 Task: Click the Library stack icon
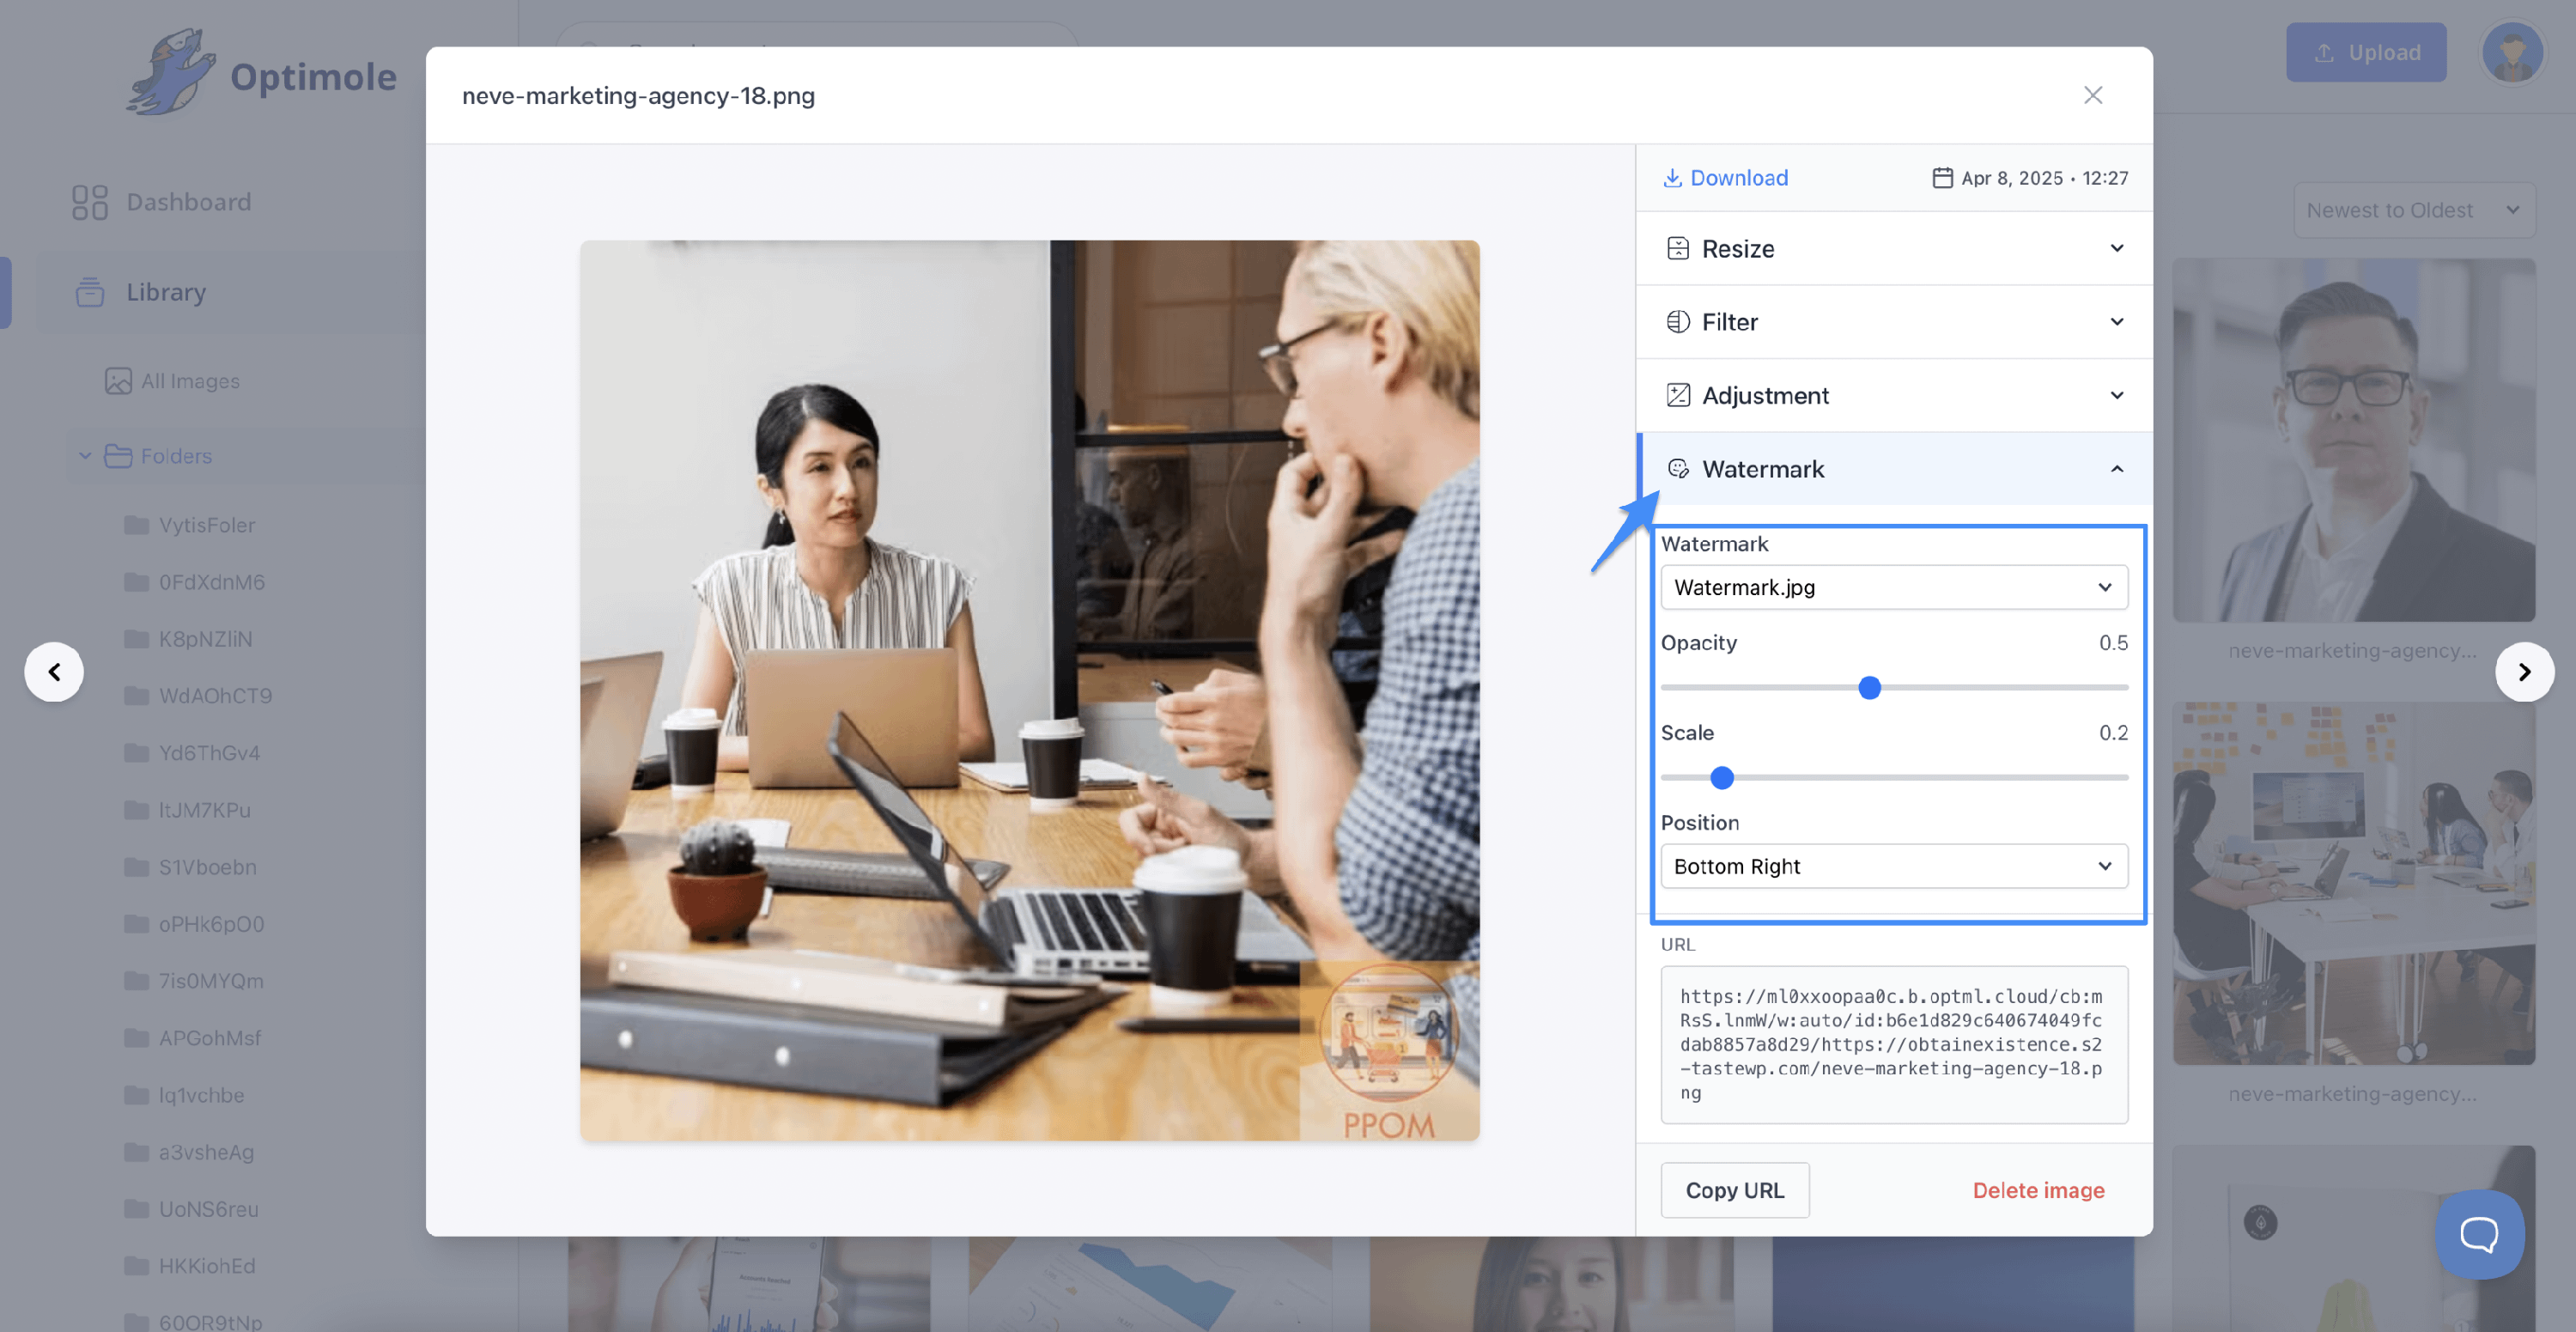coord(89,292)
